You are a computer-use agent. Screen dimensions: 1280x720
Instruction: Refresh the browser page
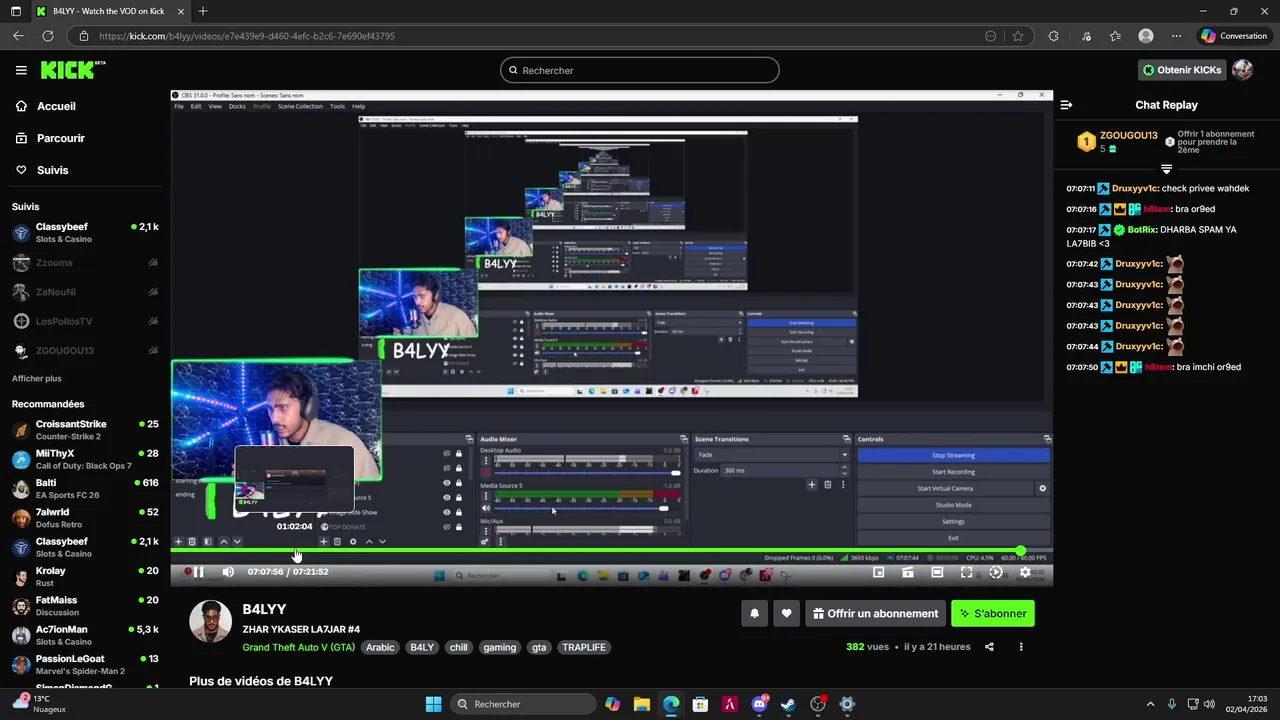click(x=47, y=36)
